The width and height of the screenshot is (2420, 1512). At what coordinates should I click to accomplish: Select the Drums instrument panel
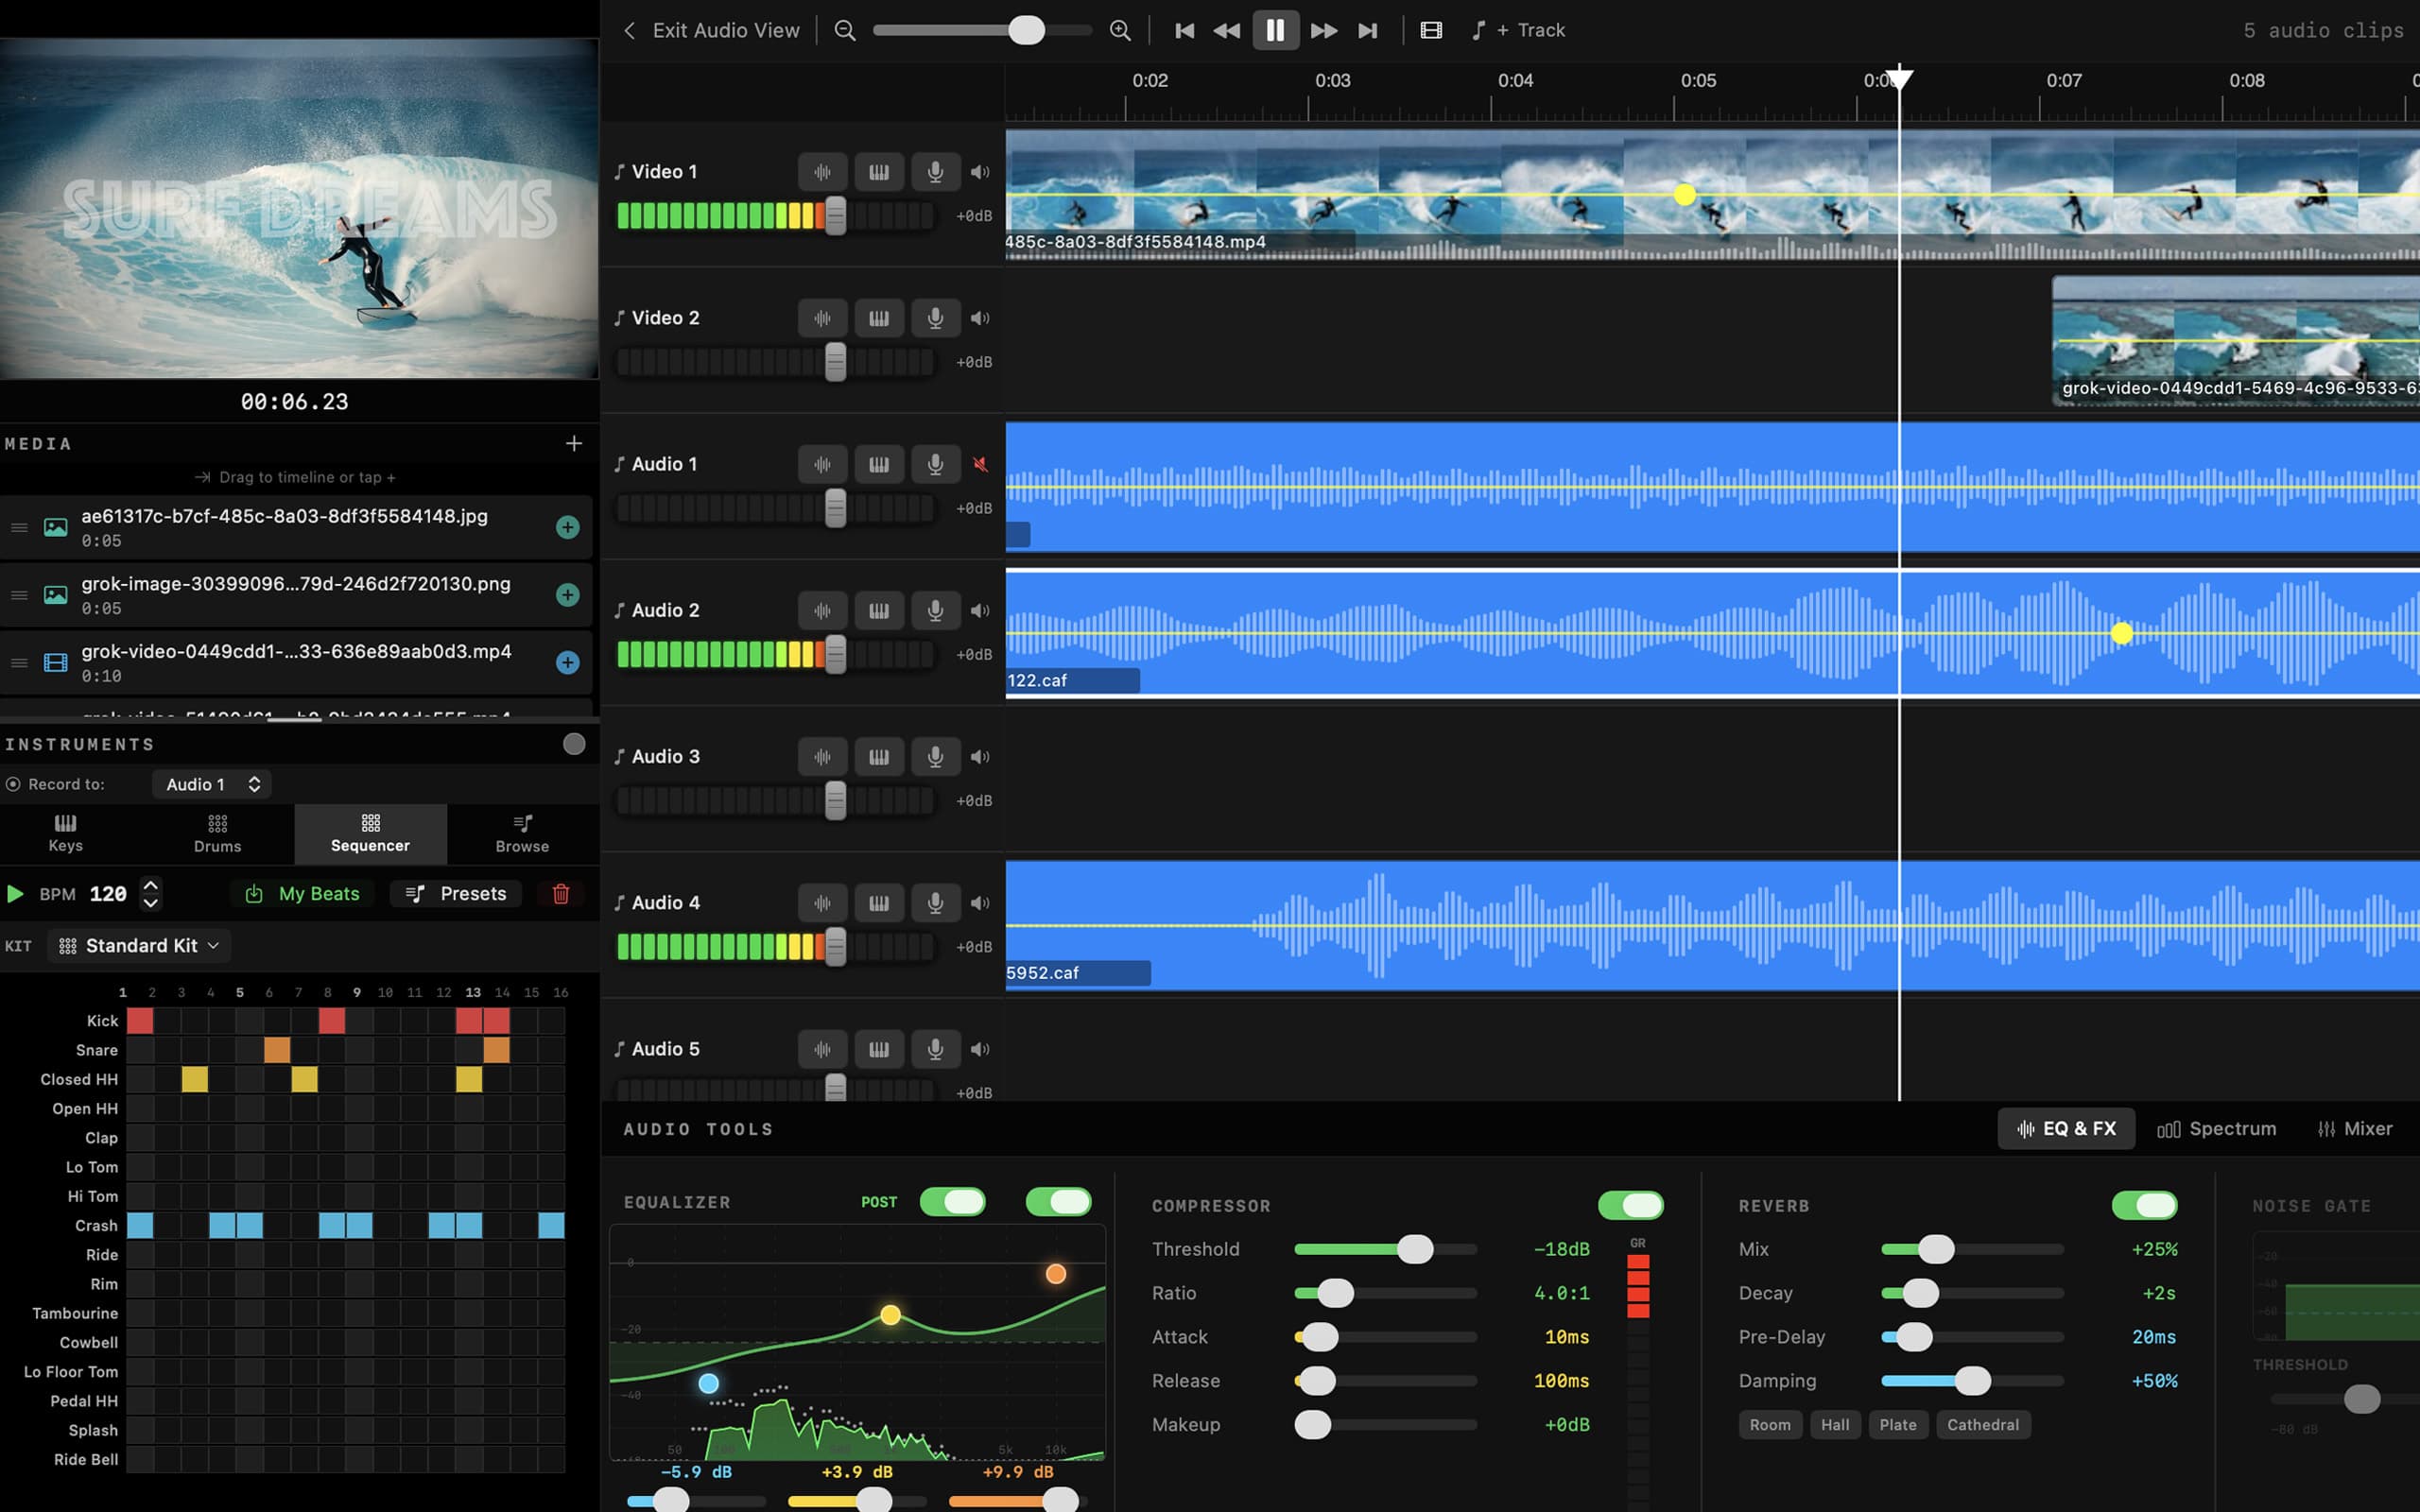tap(217, 833)
